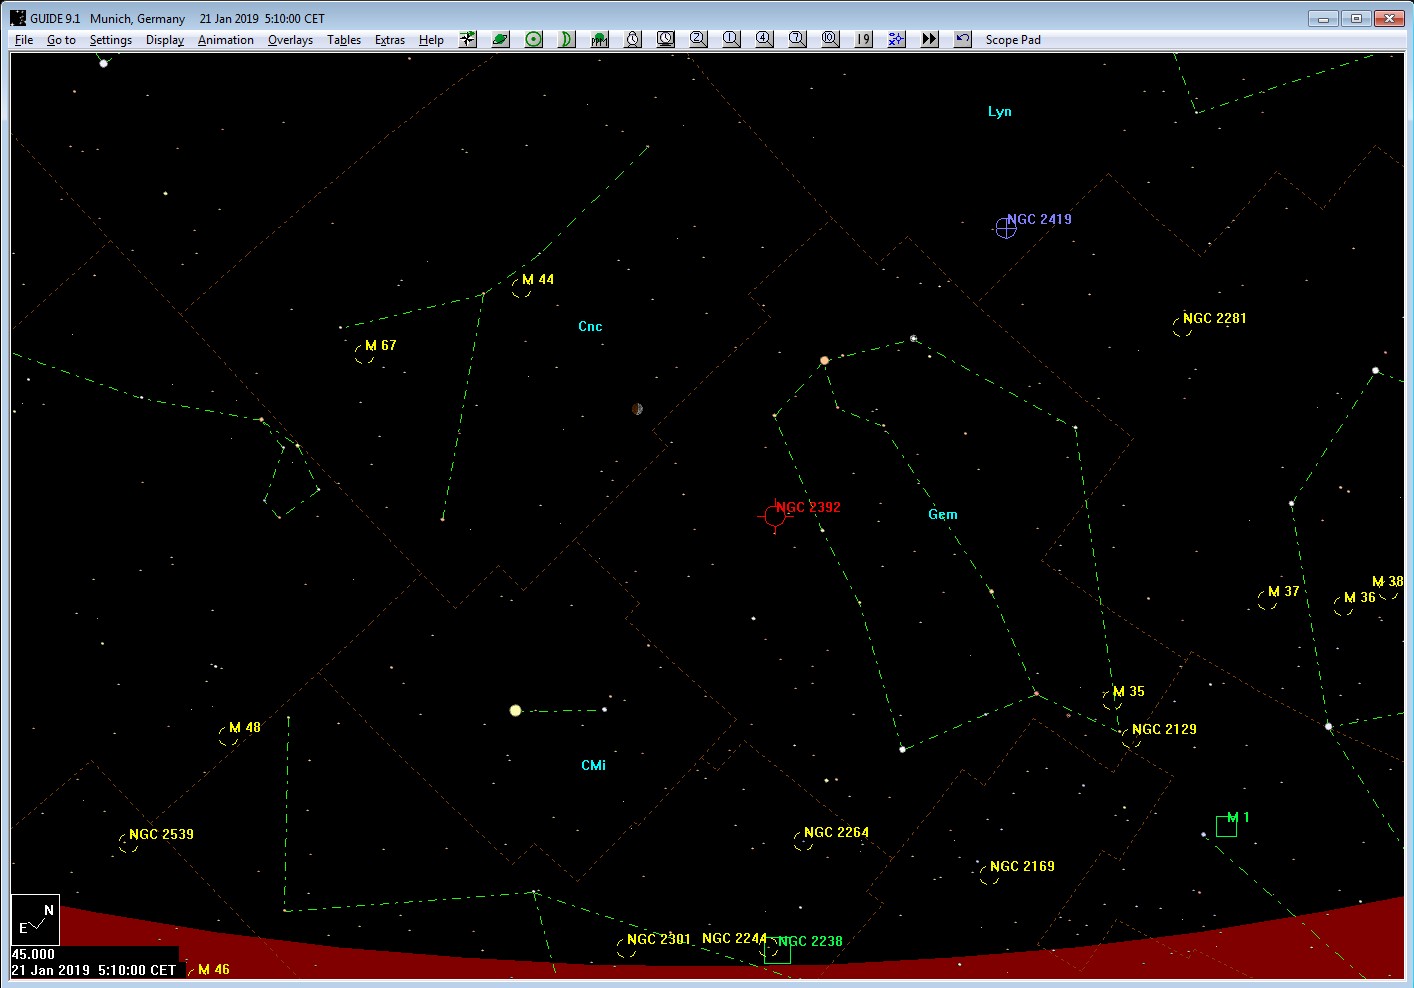Click the 19 toolbar button
The height and width of the screenshot is (988, 1414).
pyautogui.click(x=864, y=39)
